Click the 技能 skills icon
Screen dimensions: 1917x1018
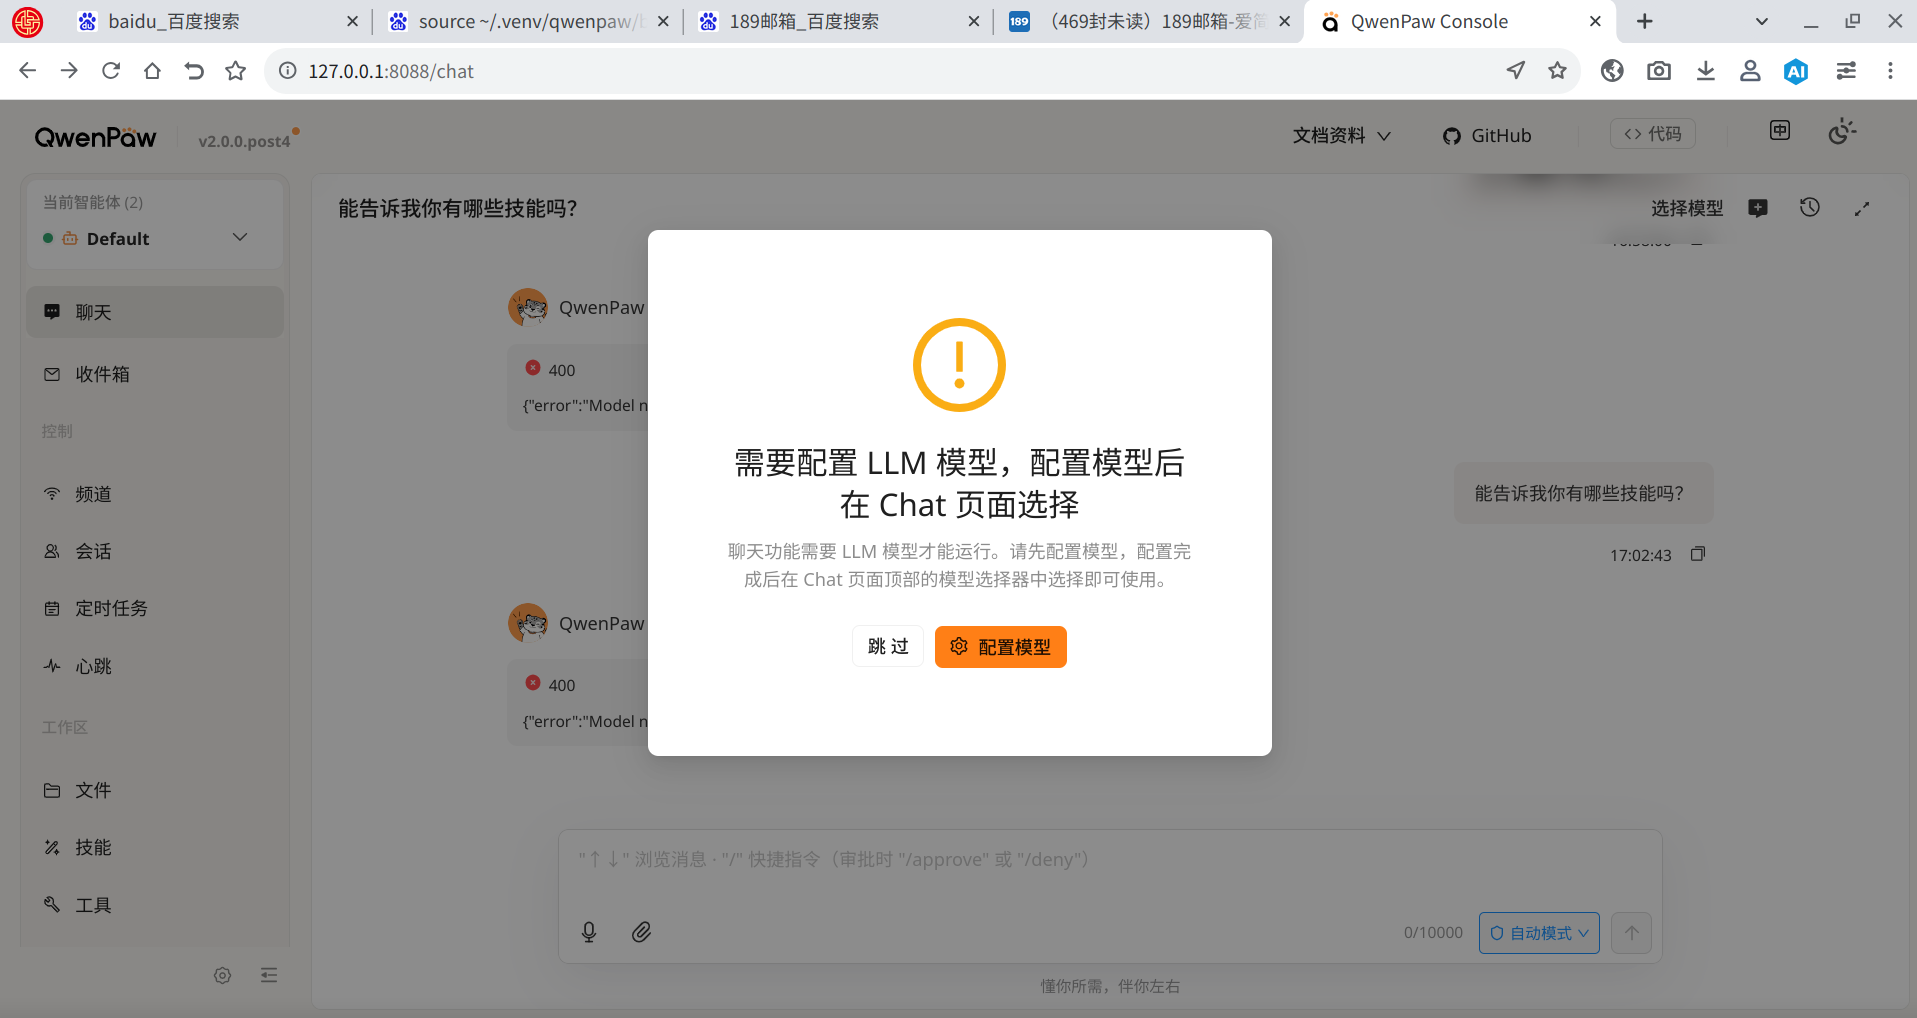[52, 847]
